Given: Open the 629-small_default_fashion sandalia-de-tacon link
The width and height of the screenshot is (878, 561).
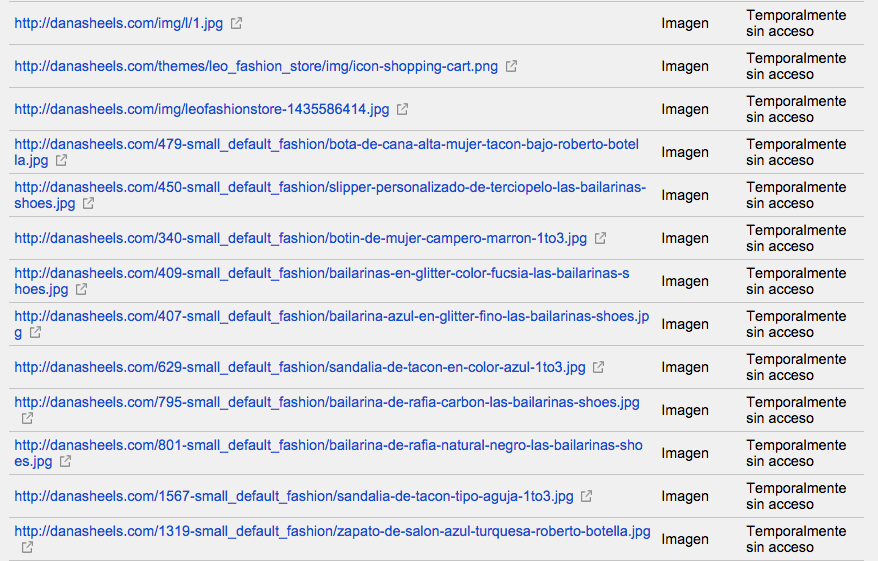Looking at the screenshot, I should pyautogui.click(x=300, y=367).
